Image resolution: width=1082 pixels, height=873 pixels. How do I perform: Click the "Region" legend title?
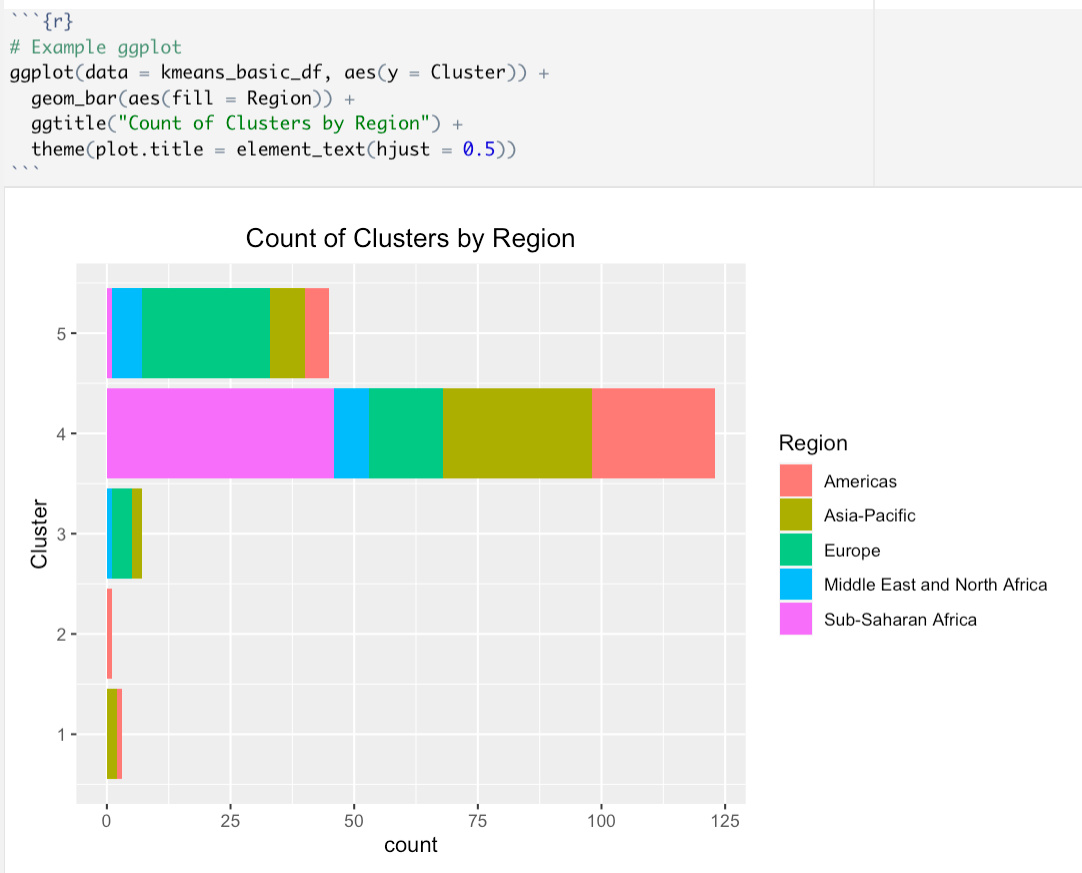click(813, 444)
